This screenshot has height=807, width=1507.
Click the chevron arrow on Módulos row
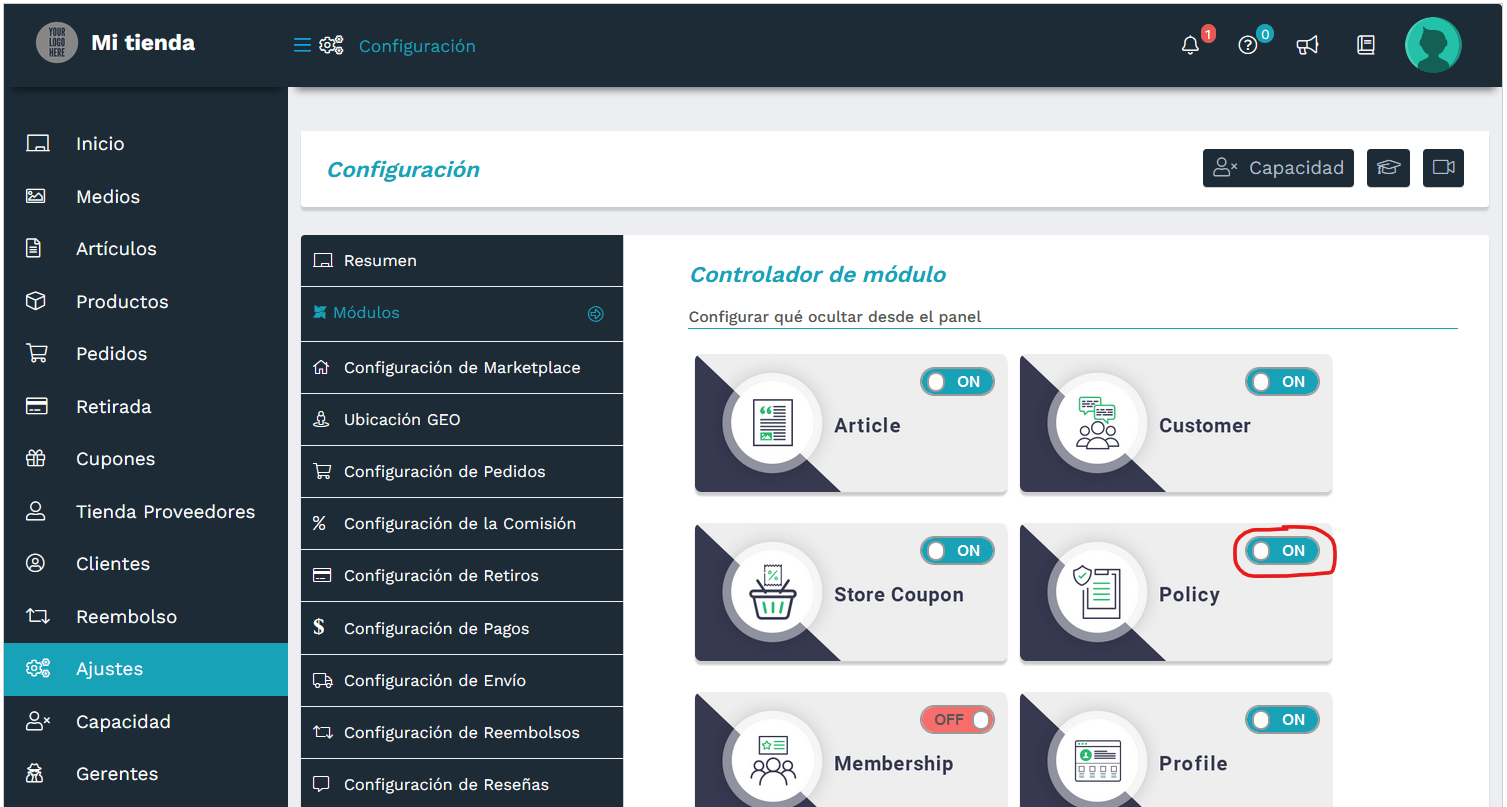[596, 313]
